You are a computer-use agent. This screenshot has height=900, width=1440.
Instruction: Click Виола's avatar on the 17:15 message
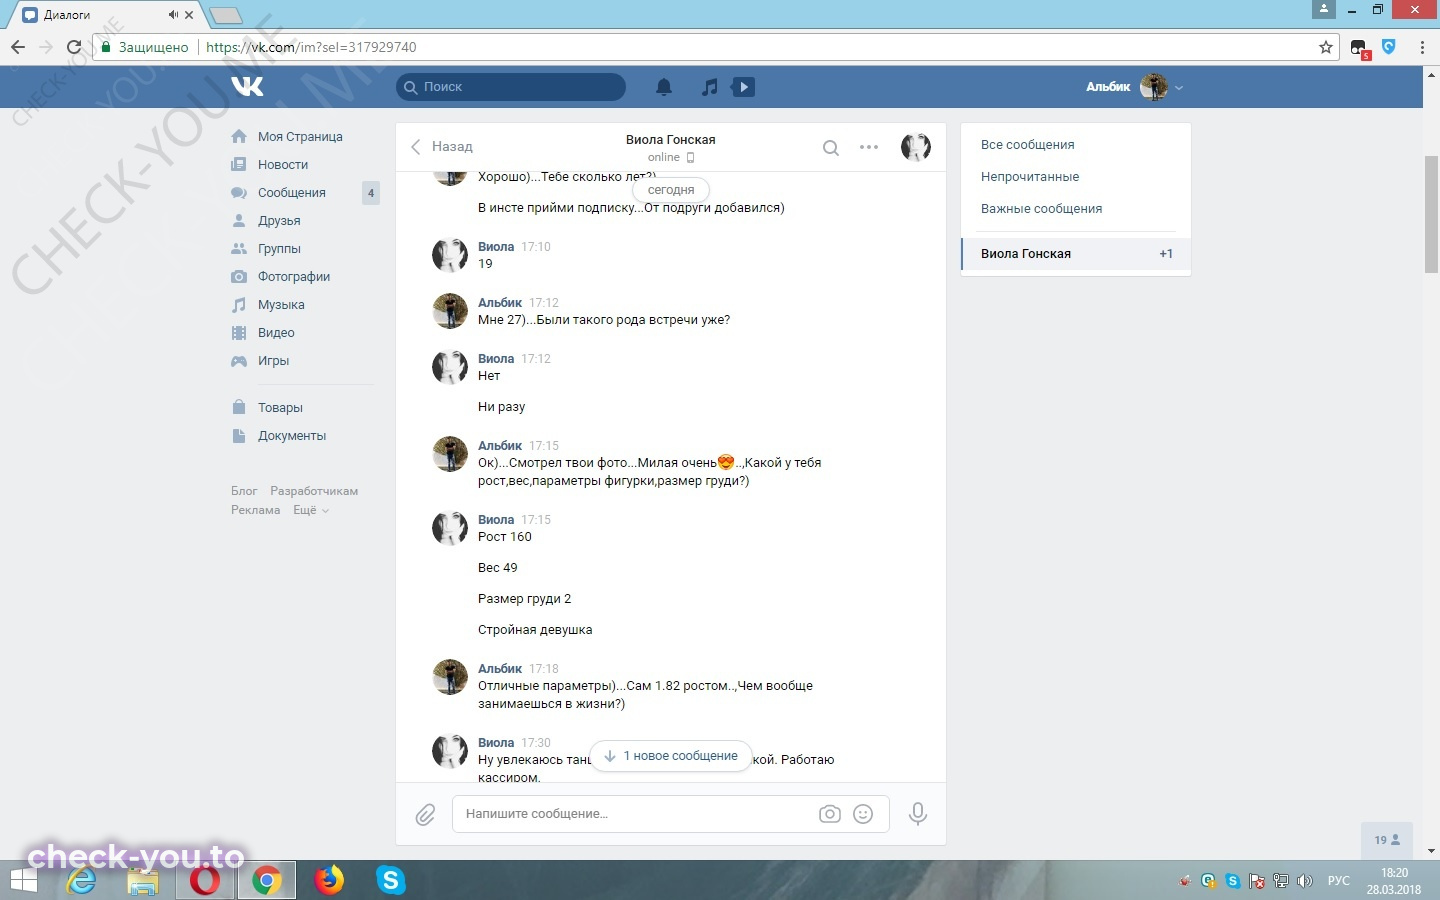[450, 528]
